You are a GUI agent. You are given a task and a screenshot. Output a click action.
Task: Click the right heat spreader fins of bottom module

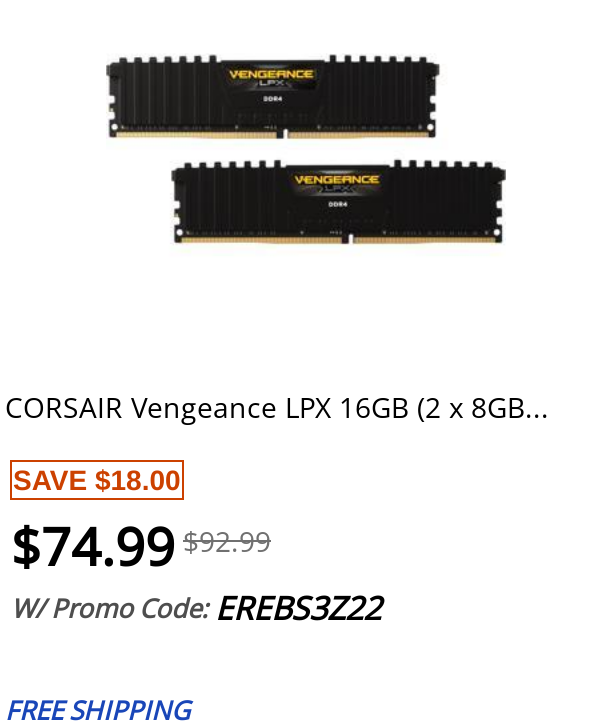pyautogui.click(x=446, y=197)
